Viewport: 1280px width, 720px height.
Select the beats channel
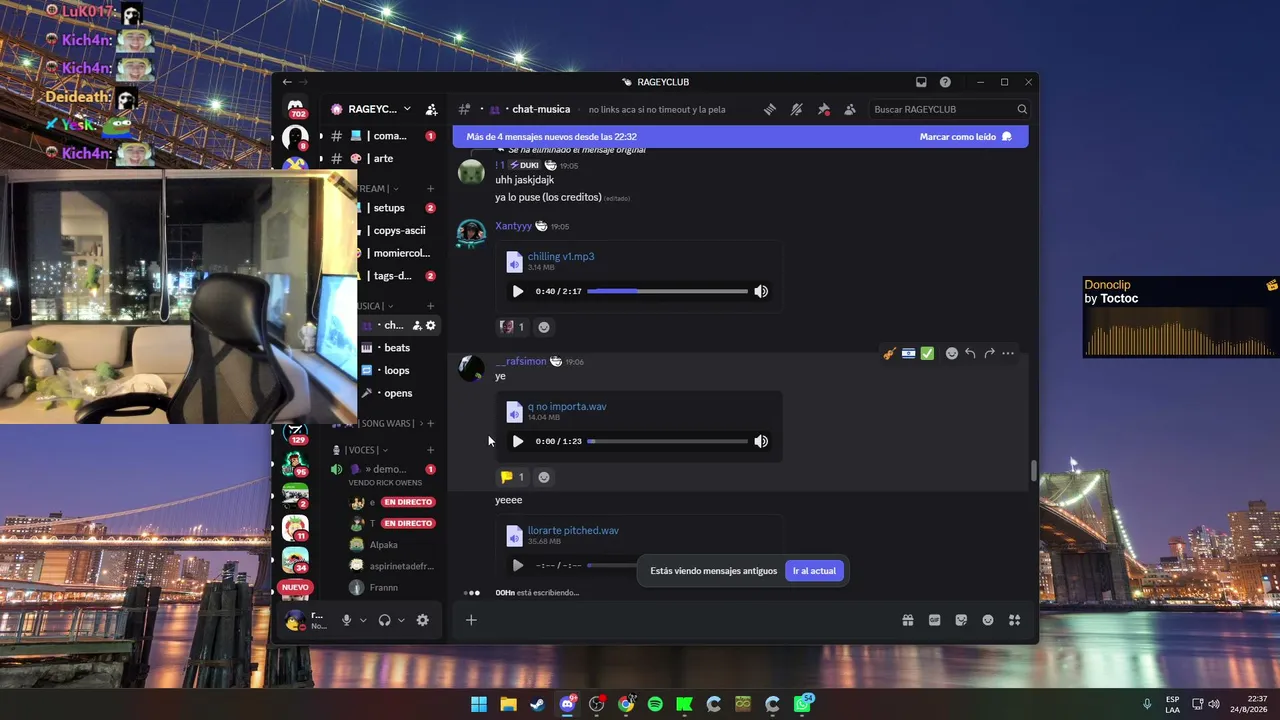click(x=398, y=348)
